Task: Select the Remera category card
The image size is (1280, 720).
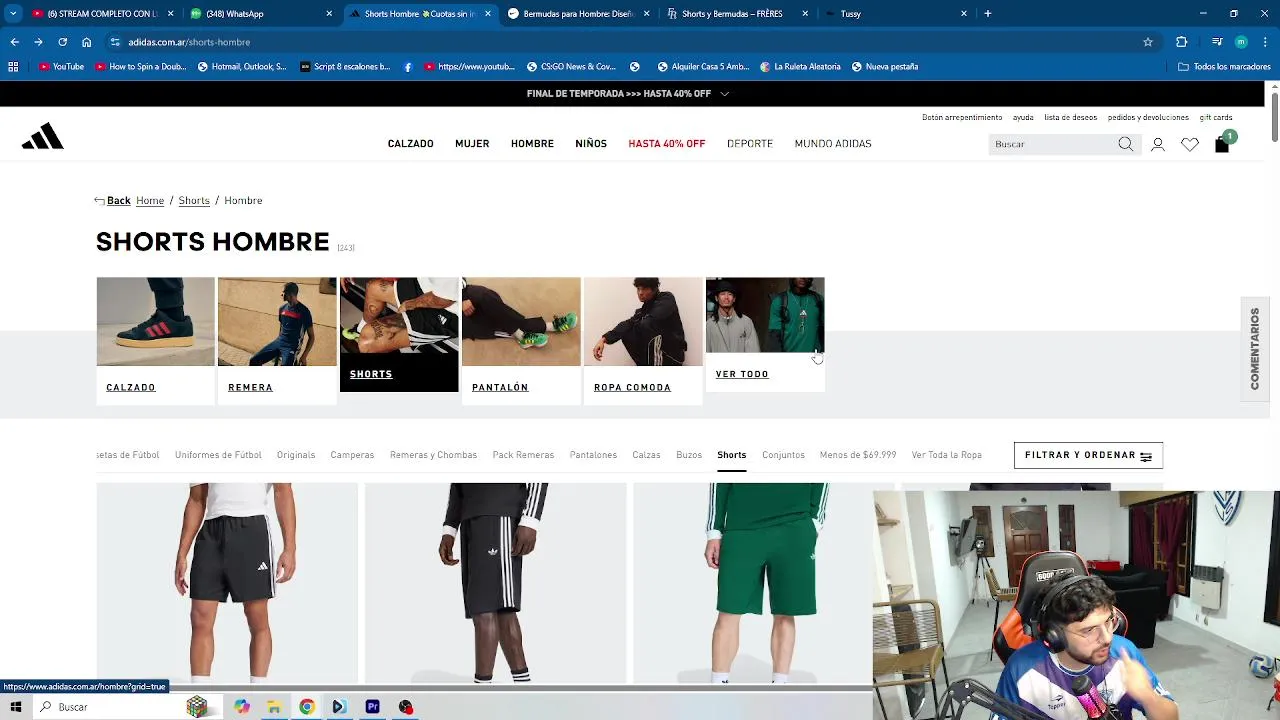Action: (277, 340)
